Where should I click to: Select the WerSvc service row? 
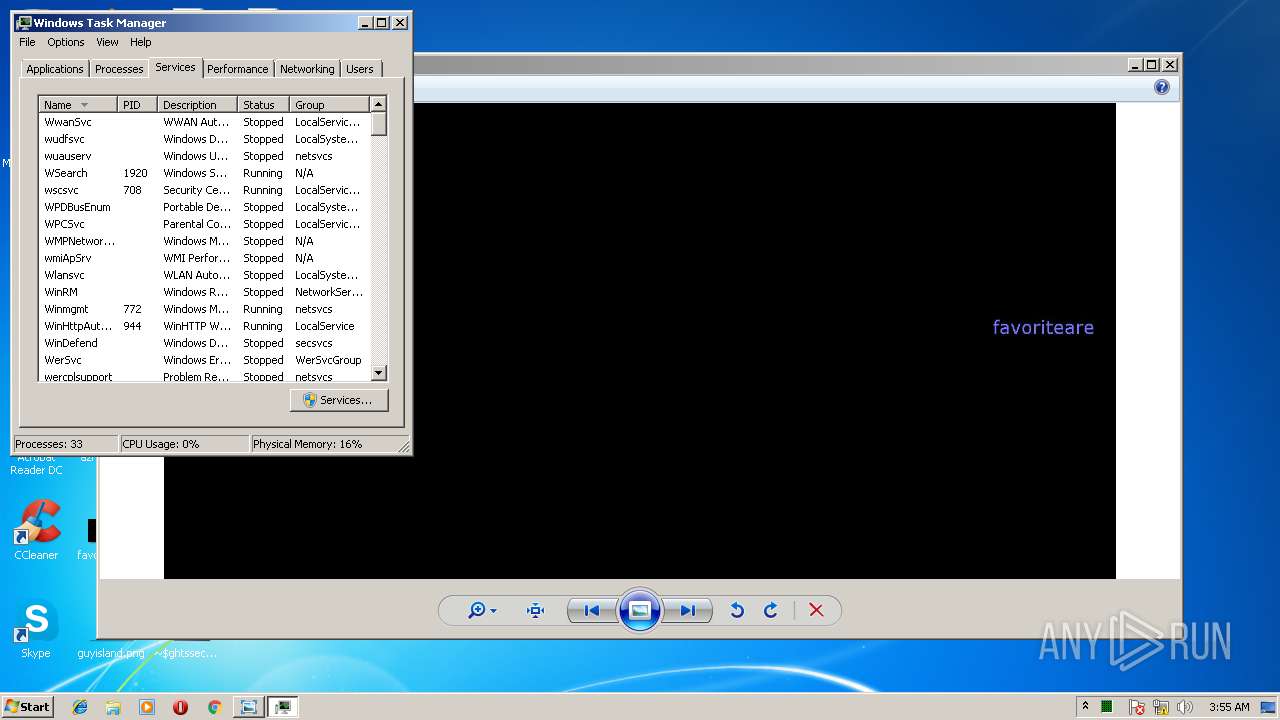pyautogui.click(x=204, y=360)
